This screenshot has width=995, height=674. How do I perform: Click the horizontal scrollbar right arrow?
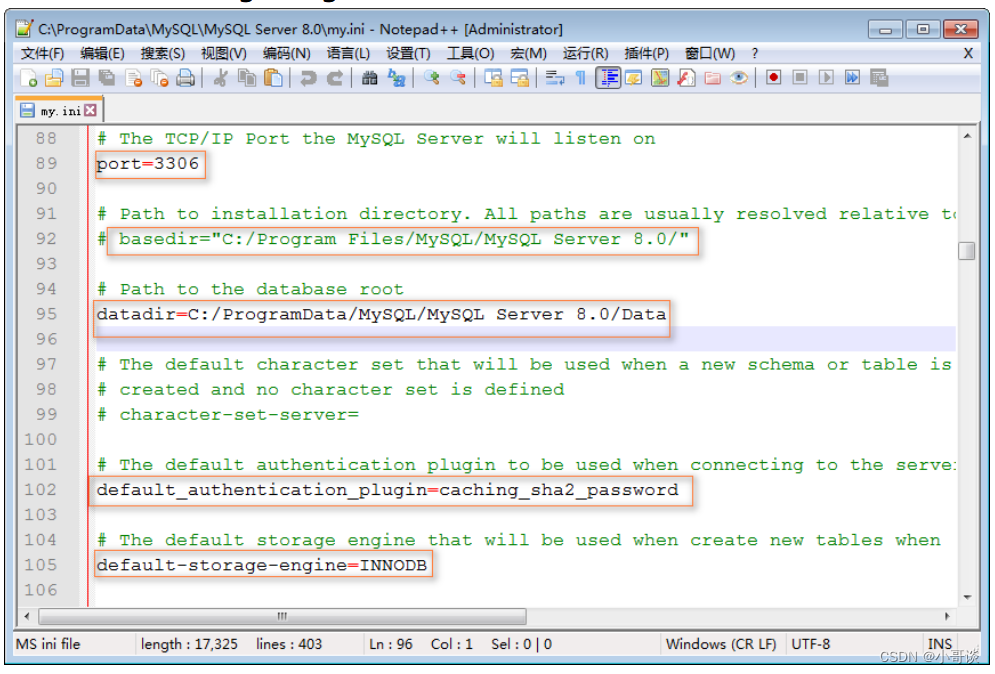click(x=947, y=616)
